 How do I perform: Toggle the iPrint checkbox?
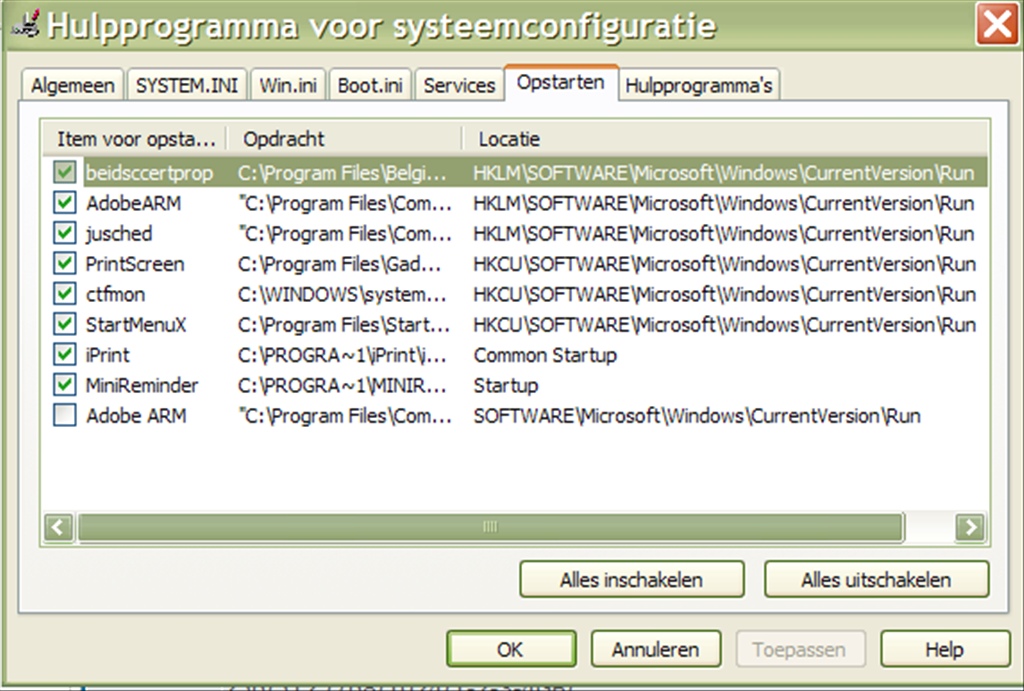[x=65, y=355]
